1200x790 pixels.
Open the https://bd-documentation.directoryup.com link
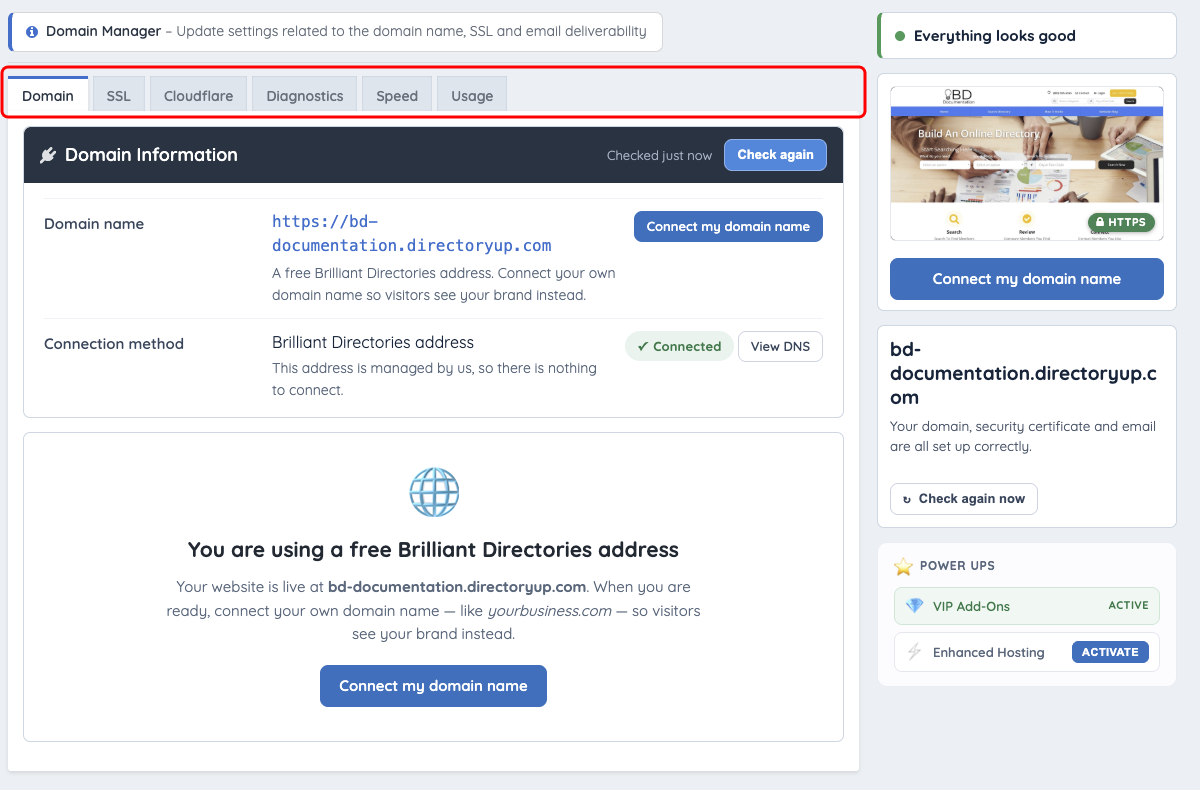(412, 233)
